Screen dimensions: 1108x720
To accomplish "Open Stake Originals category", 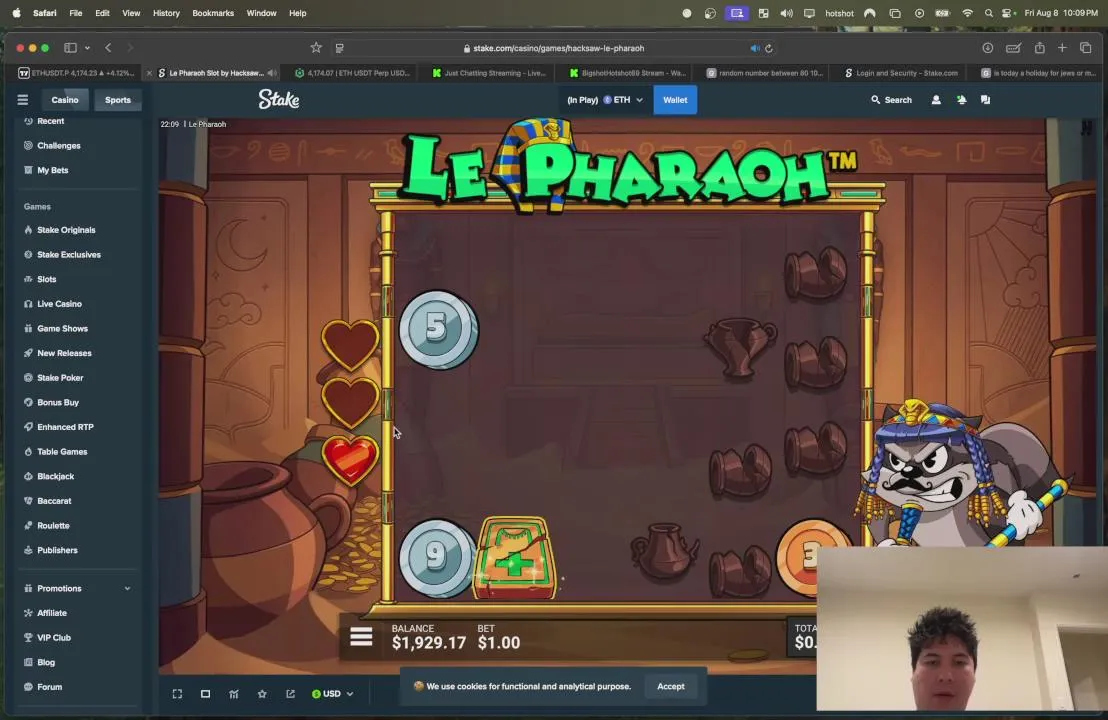I will pyautogui.click(x=66, y=230).
